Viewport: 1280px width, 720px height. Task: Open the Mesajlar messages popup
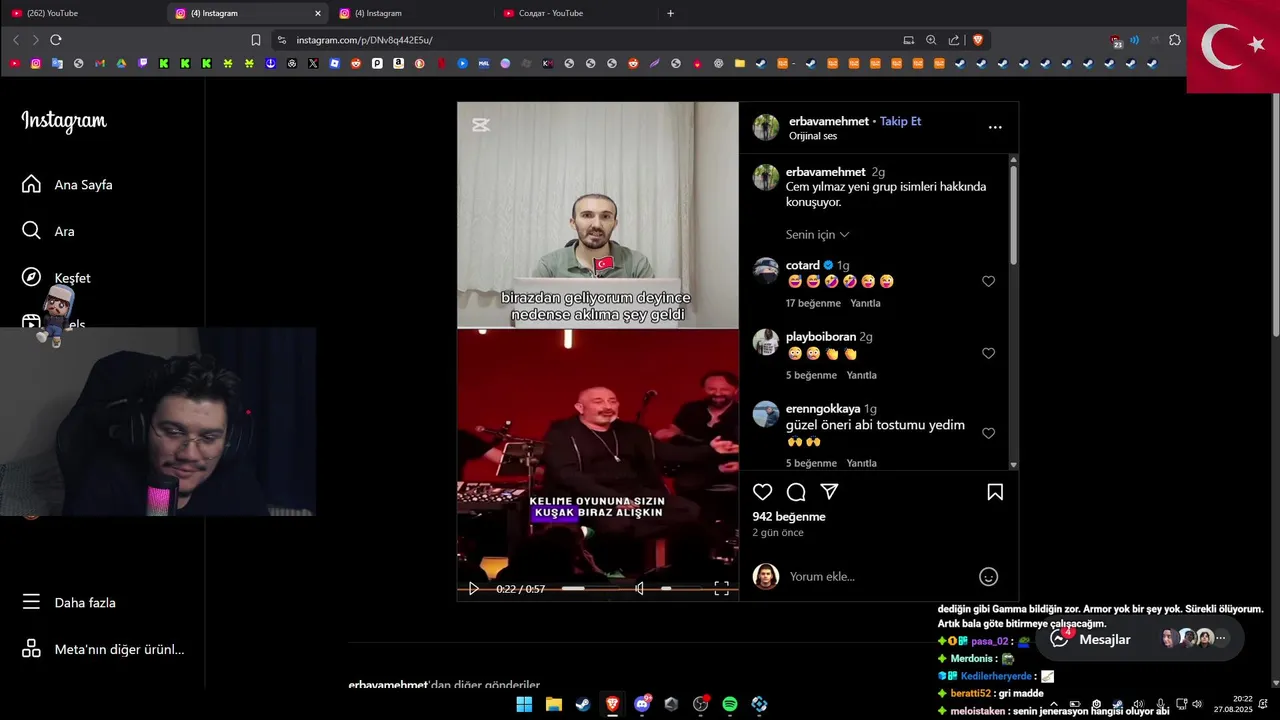coord(1140,638)
